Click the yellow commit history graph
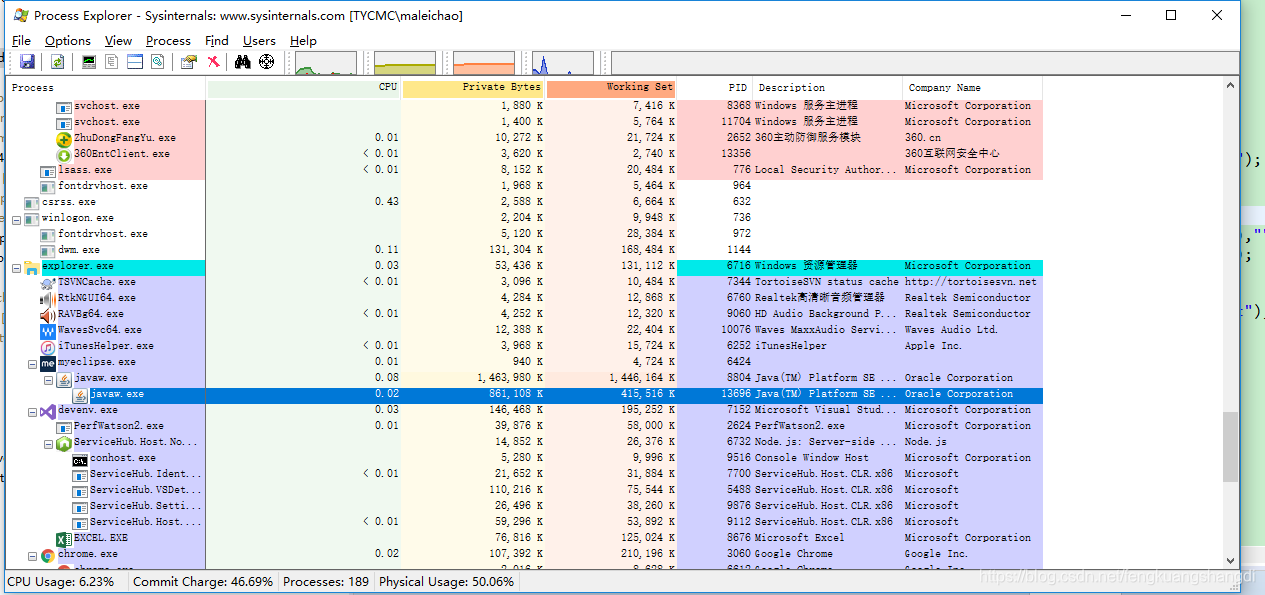 405,63
